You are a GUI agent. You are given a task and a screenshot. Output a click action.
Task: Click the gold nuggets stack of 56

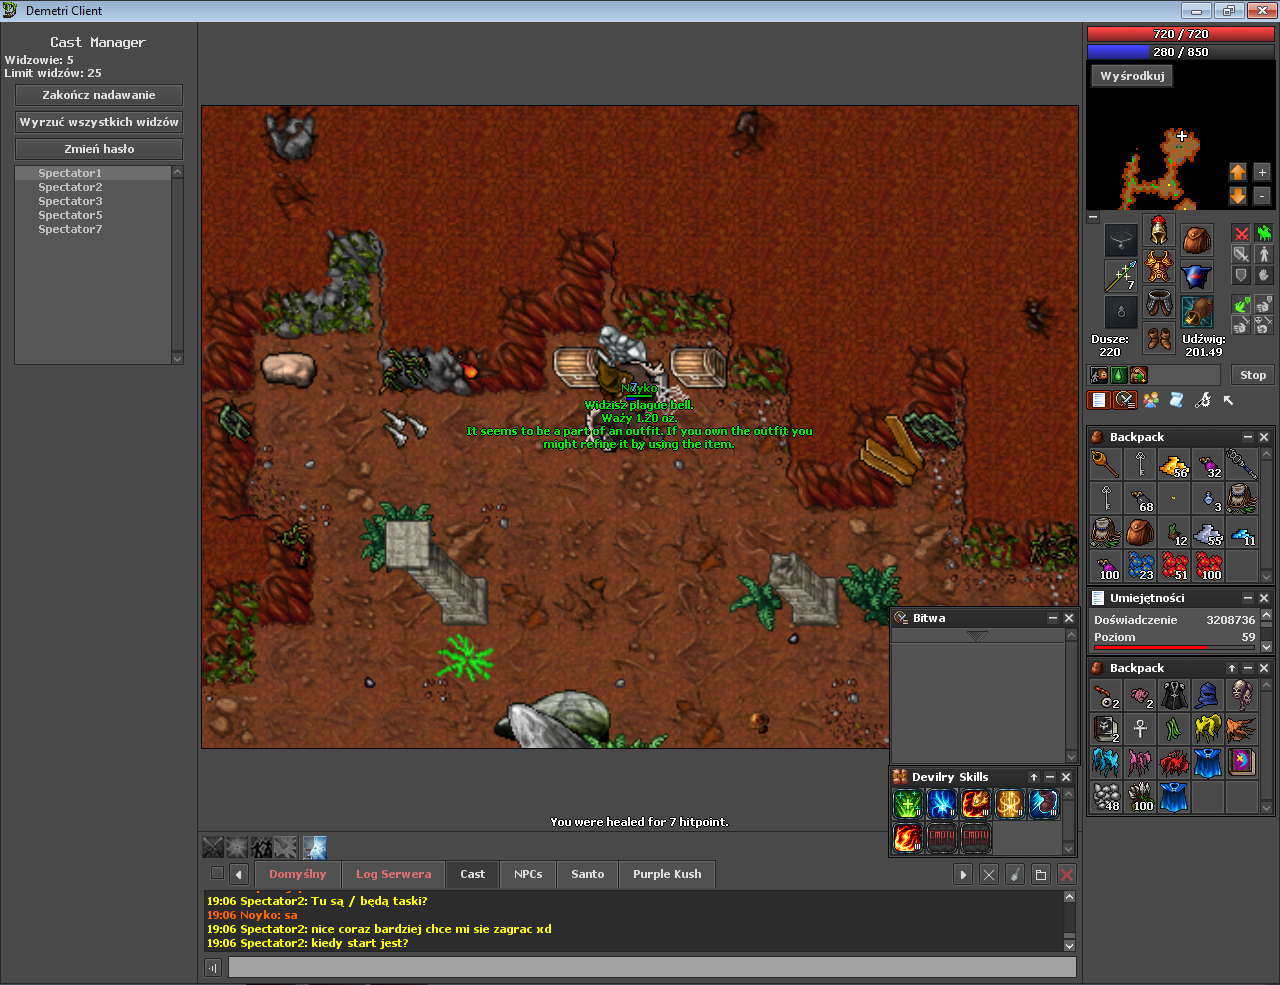(x=1174, y=465)
